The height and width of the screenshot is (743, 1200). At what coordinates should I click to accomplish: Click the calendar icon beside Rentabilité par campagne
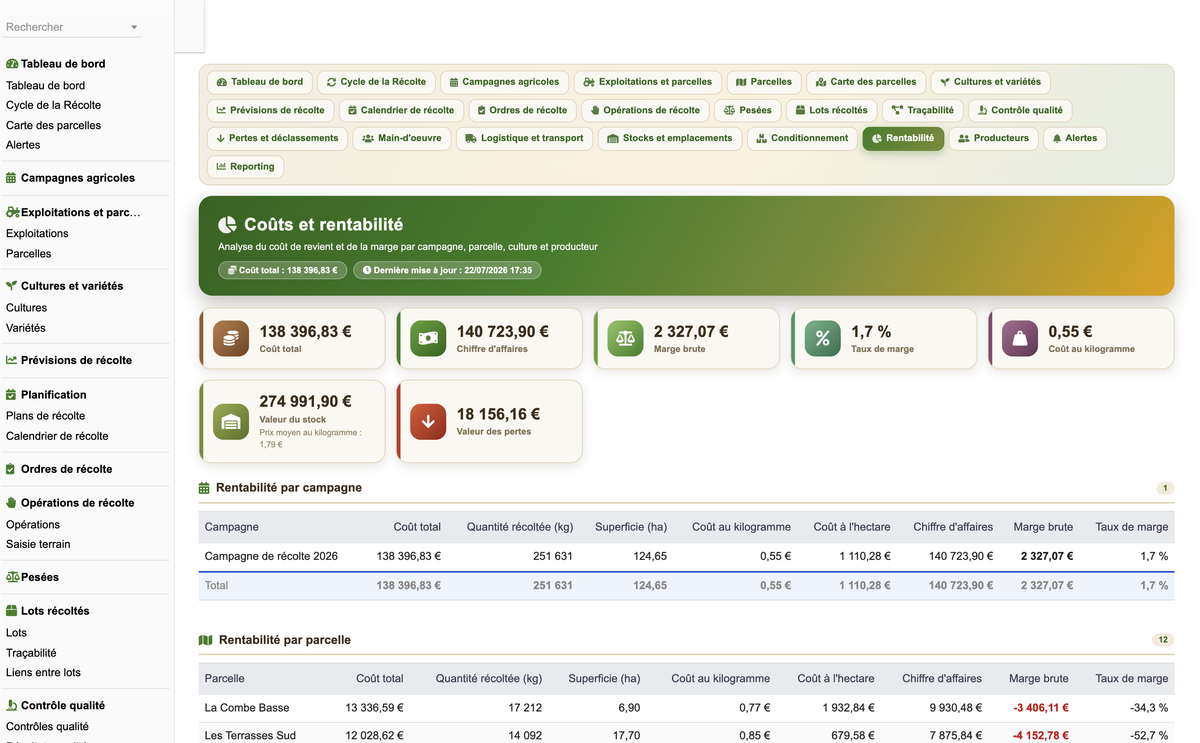[204, 488]
